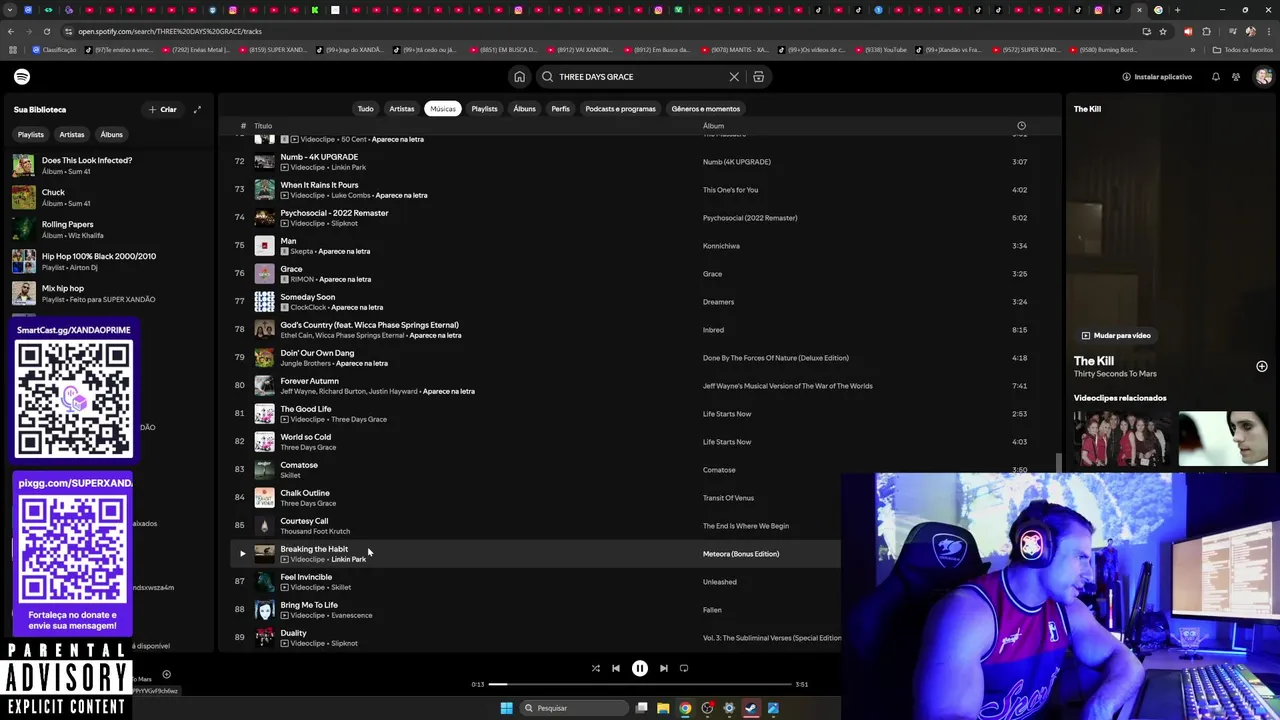
Task: Toggle the Álbuns library filter
Action: (111, 134)
